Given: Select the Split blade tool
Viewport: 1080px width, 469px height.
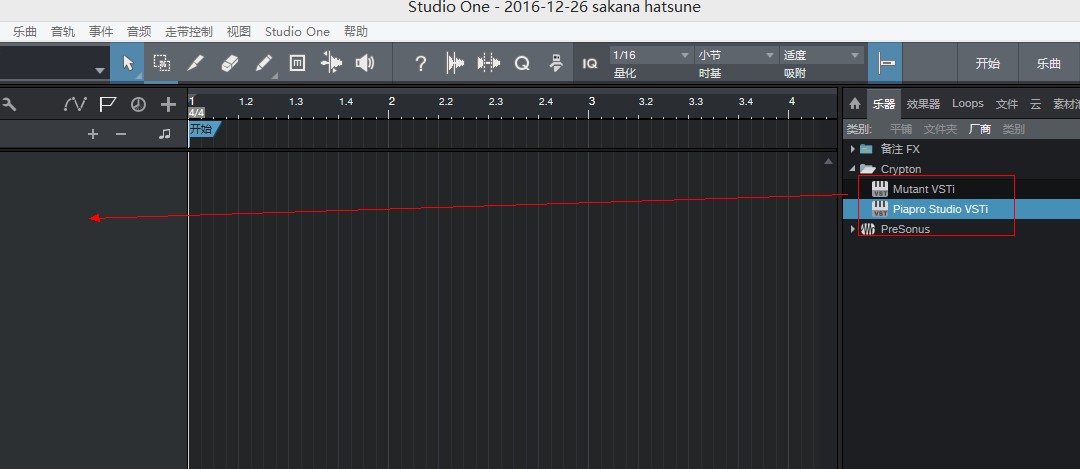Looking at the screenshot, I should tap(196, 63).
